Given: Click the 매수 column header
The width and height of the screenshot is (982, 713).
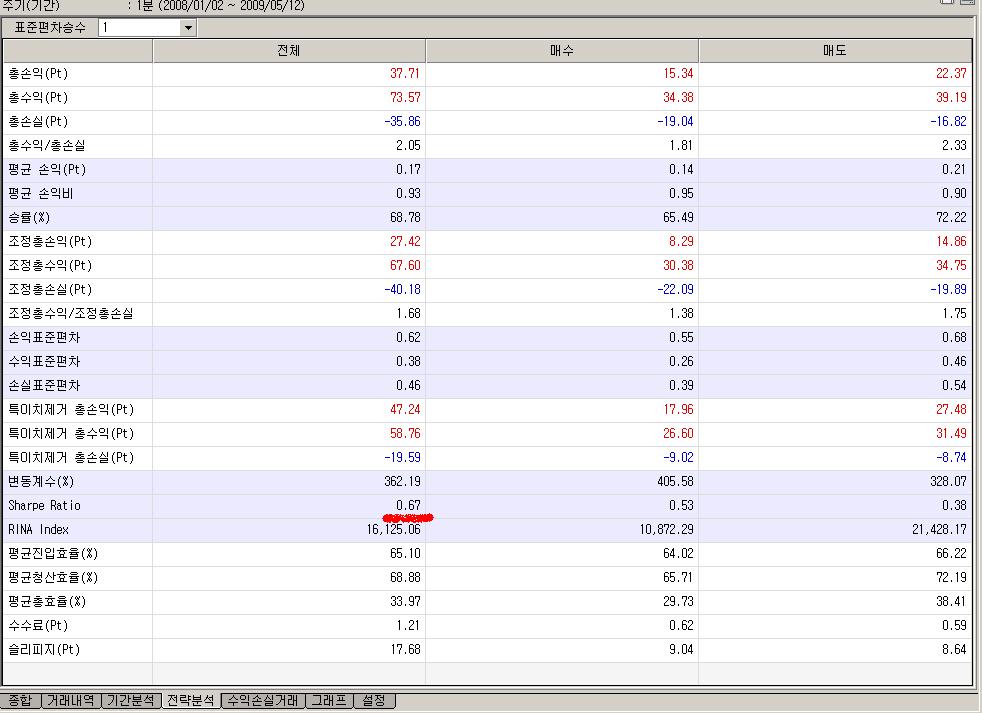Looking at the screenshot, I should tap(561, 51).
